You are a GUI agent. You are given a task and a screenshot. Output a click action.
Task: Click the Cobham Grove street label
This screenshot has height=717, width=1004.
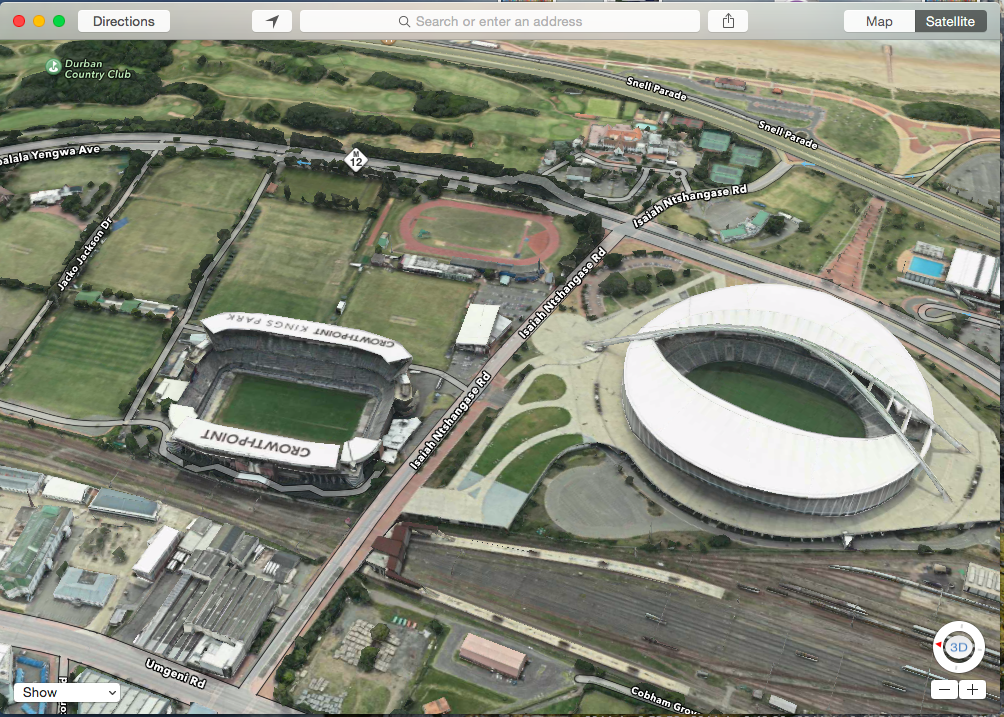click(x=666, y=700)
